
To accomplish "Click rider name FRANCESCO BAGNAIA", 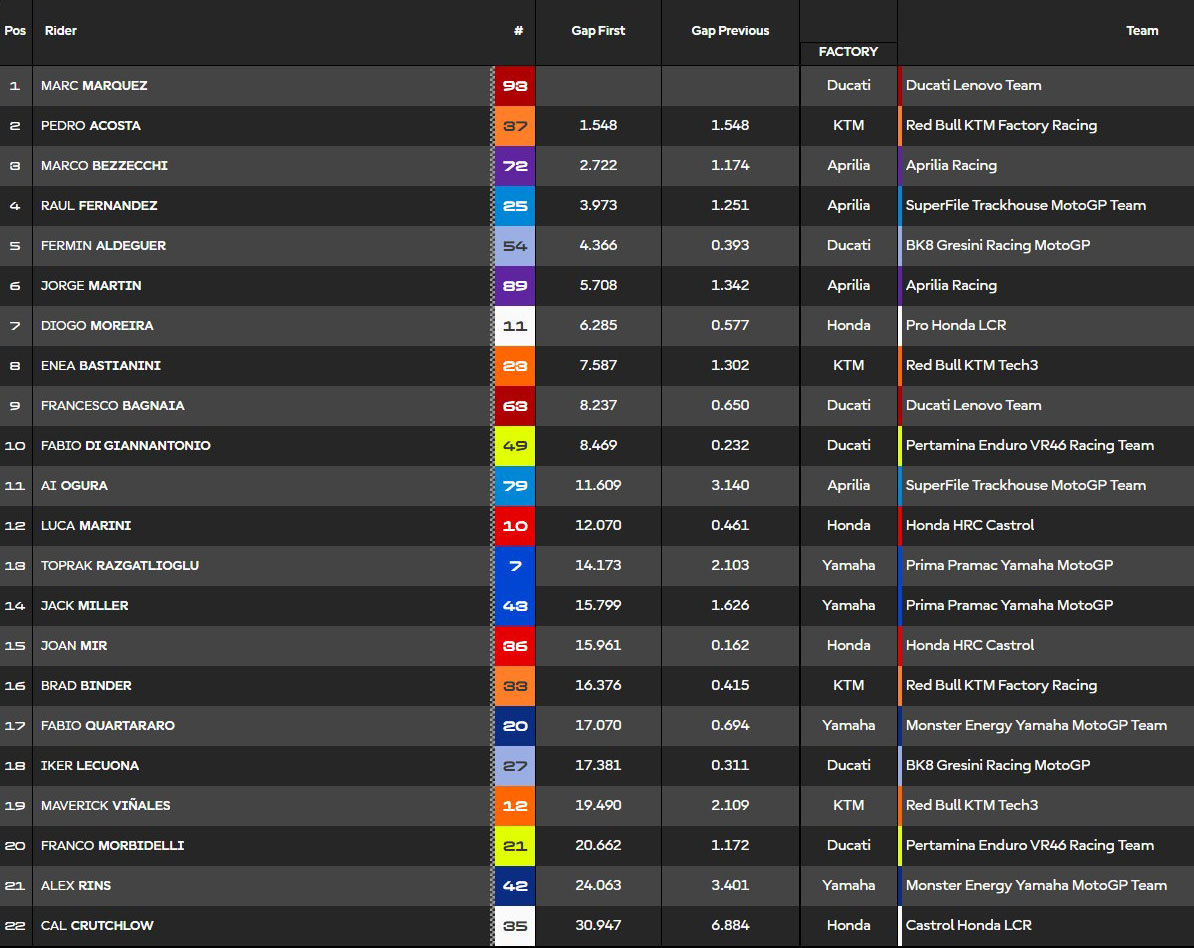I will pos(113,406).
